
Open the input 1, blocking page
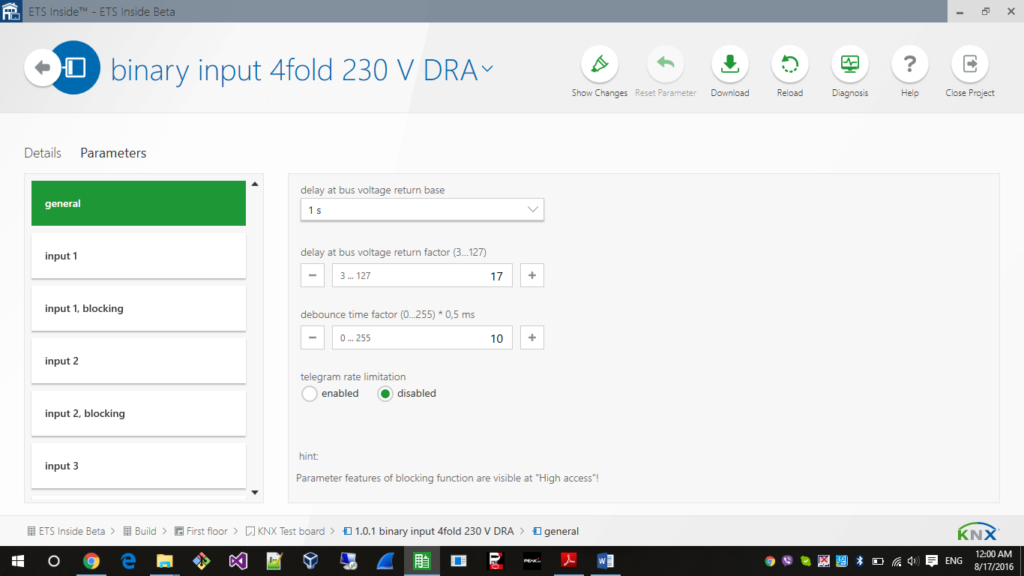click(138, 308)
